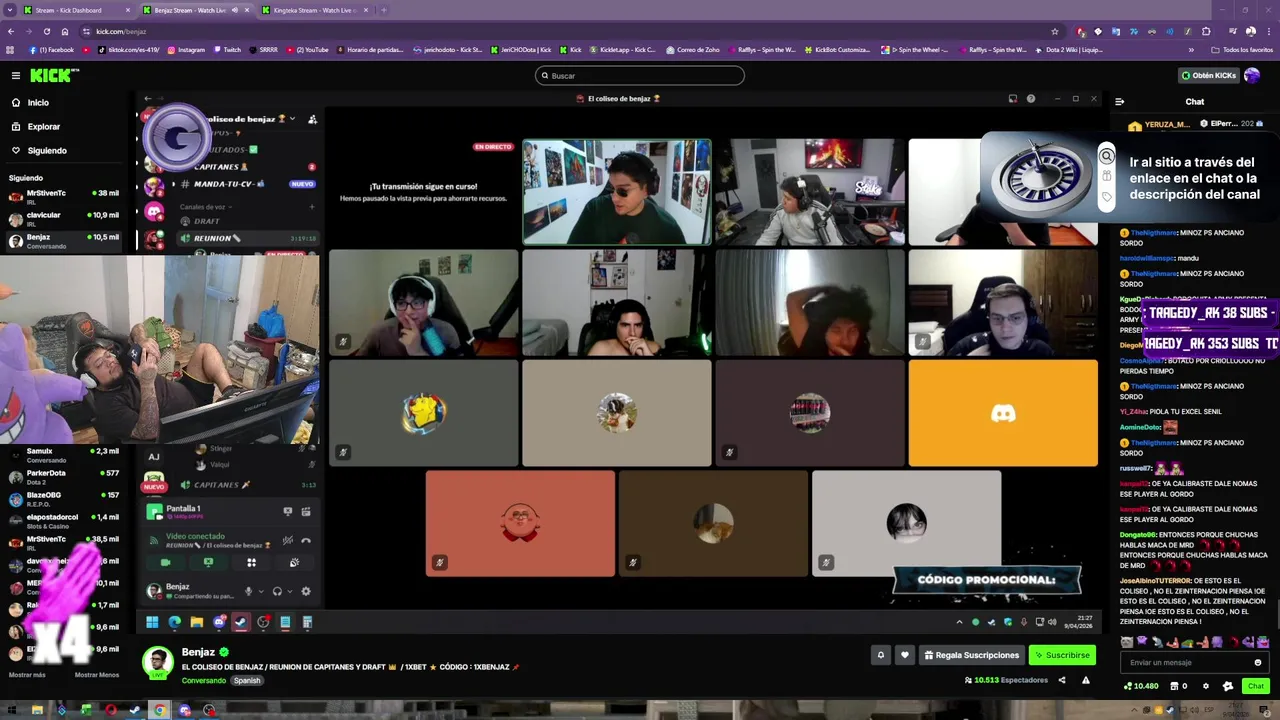This screenshot has width=1280, height=720.
Task: Open the Instagram bookmark
Action: click(186, 50)
